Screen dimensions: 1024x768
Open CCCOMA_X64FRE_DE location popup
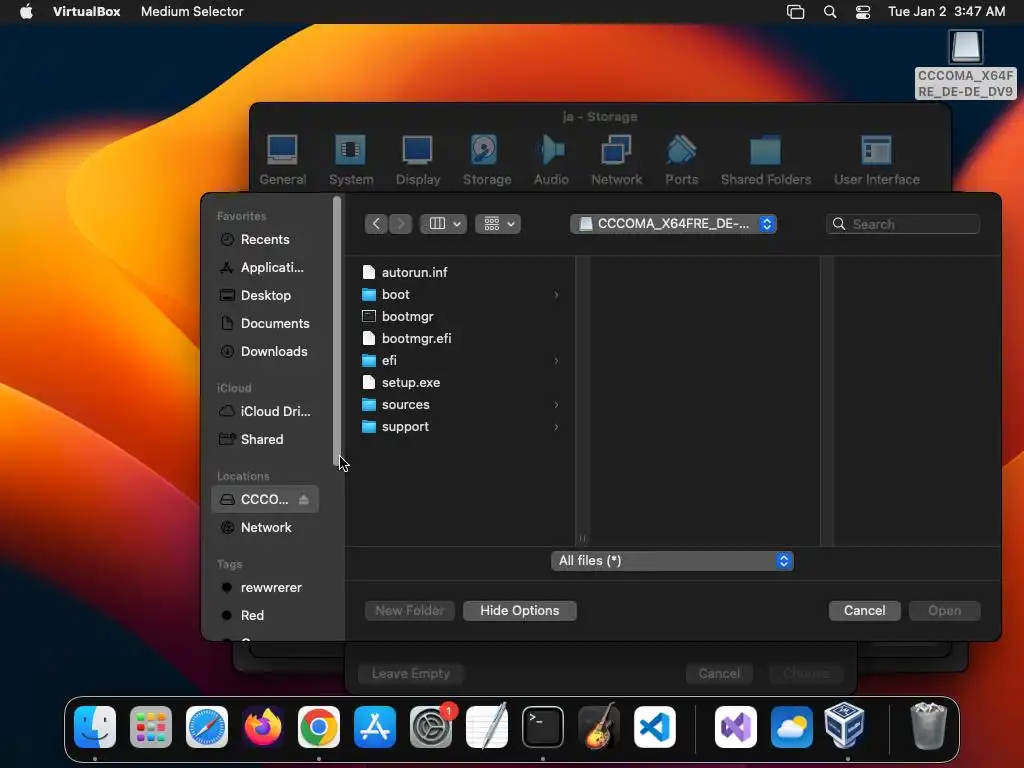tap(673, 224)
